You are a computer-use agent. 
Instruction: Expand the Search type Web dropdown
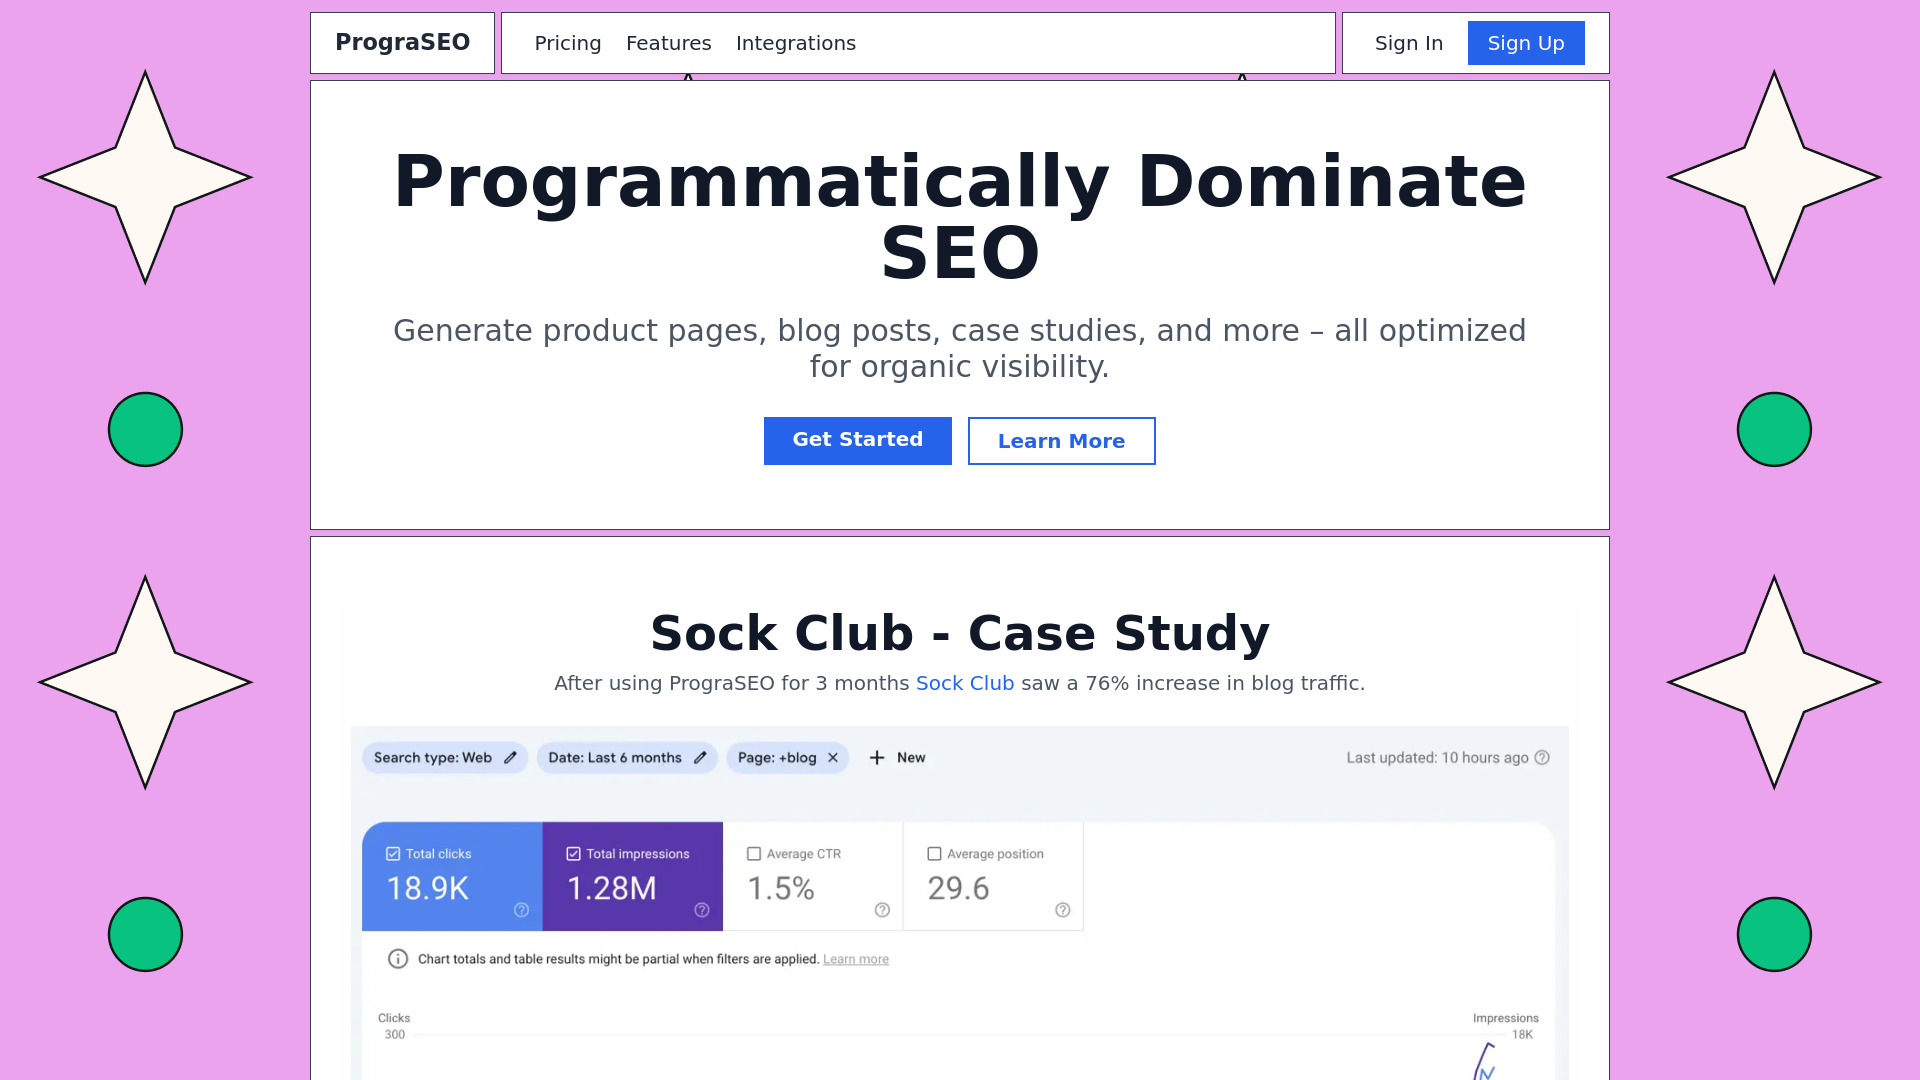pos(446,757)
